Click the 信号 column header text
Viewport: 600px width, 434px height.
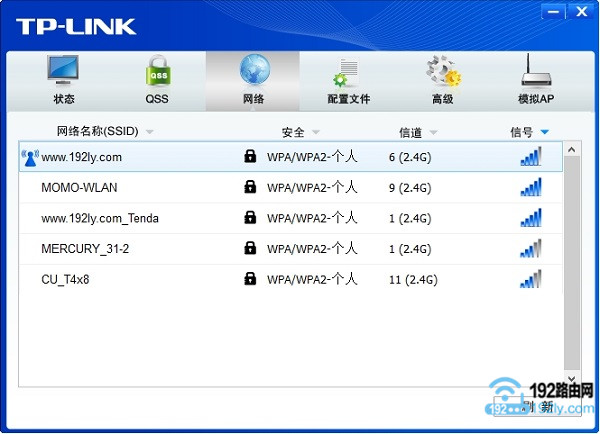(522, 132)
